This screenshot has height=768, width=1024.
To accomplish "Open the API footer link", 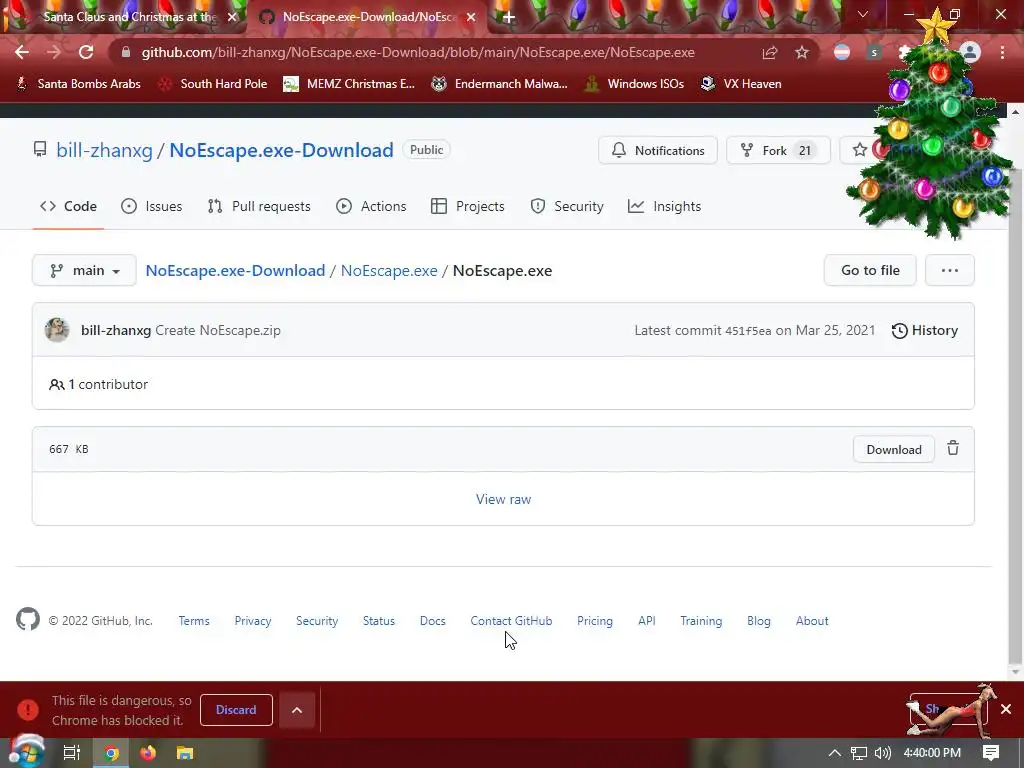I will pos(647,621).
